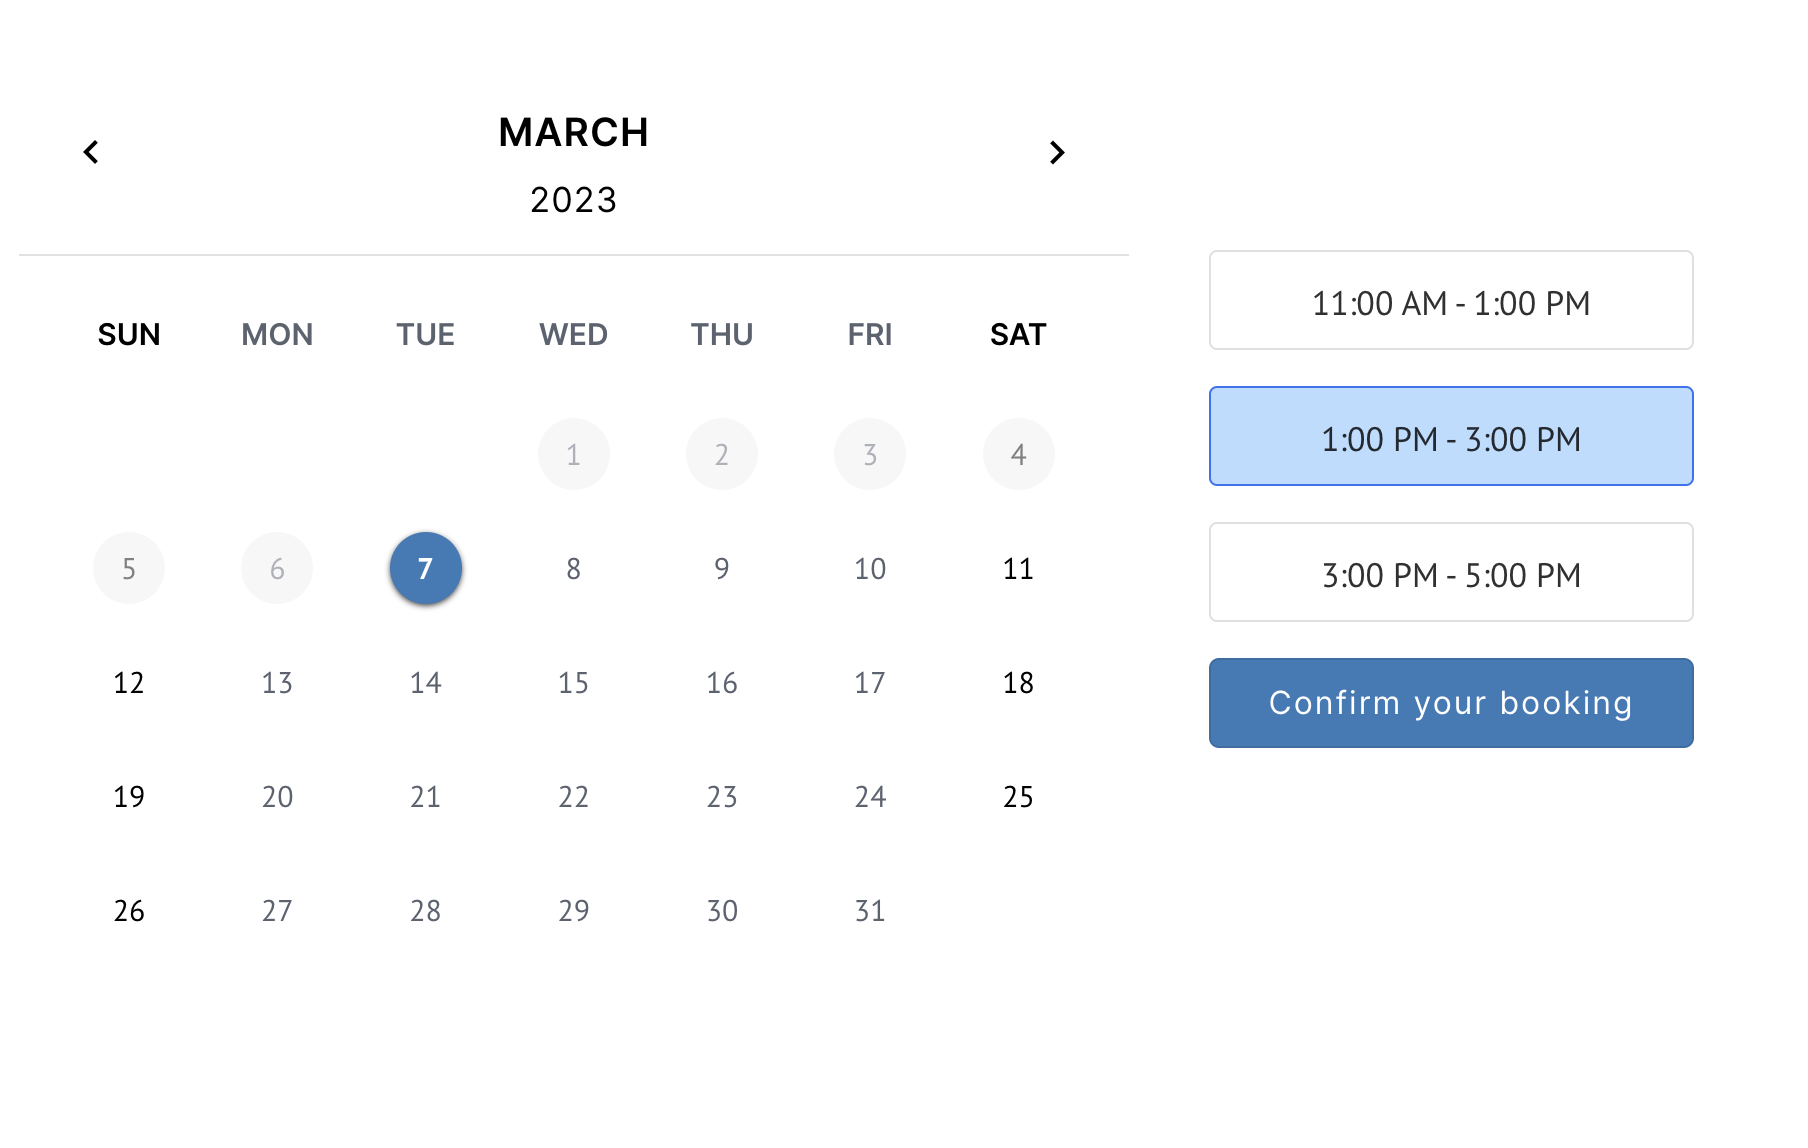Choose Thursday March 9
Screen dimensions: 1808x1148
point(721,569)
